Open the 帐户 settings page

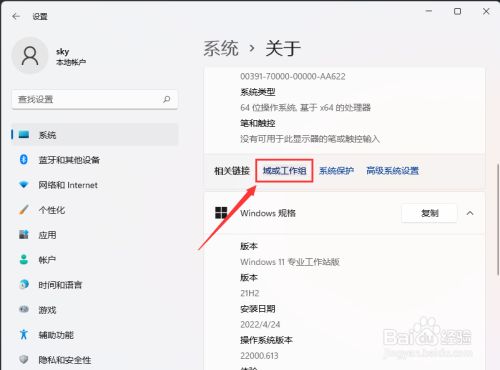(x=95, y=260)
